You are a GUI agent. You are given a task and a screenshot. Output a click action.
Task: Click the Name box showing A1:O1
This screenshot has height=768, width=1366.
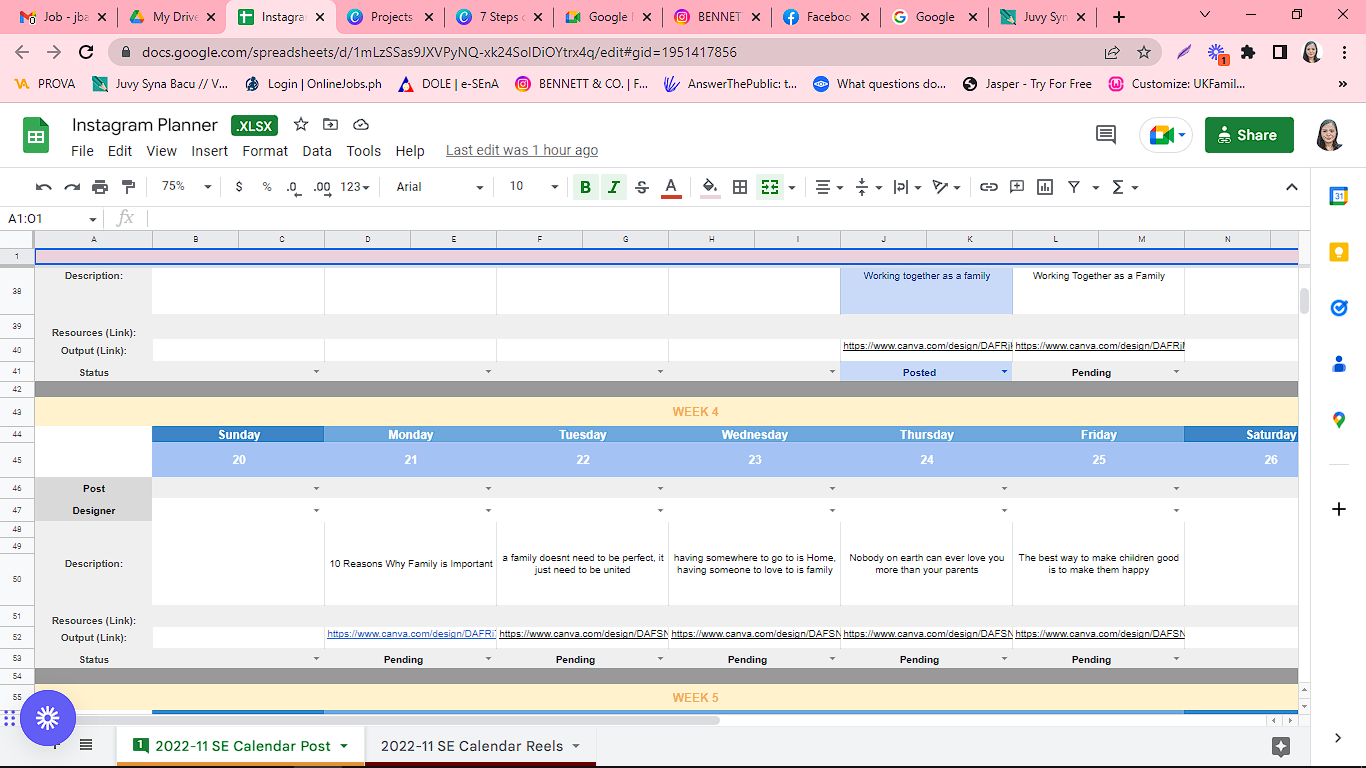pyautogui.click(x=51, y=218)
